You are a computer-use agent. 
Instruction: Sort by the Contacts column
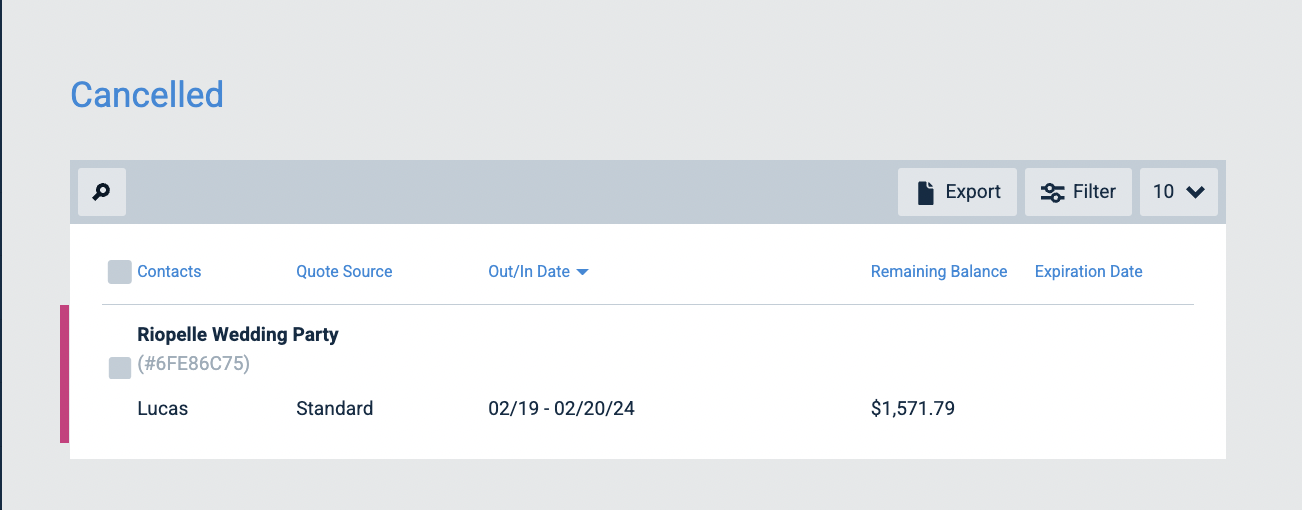tap(169, 272)
